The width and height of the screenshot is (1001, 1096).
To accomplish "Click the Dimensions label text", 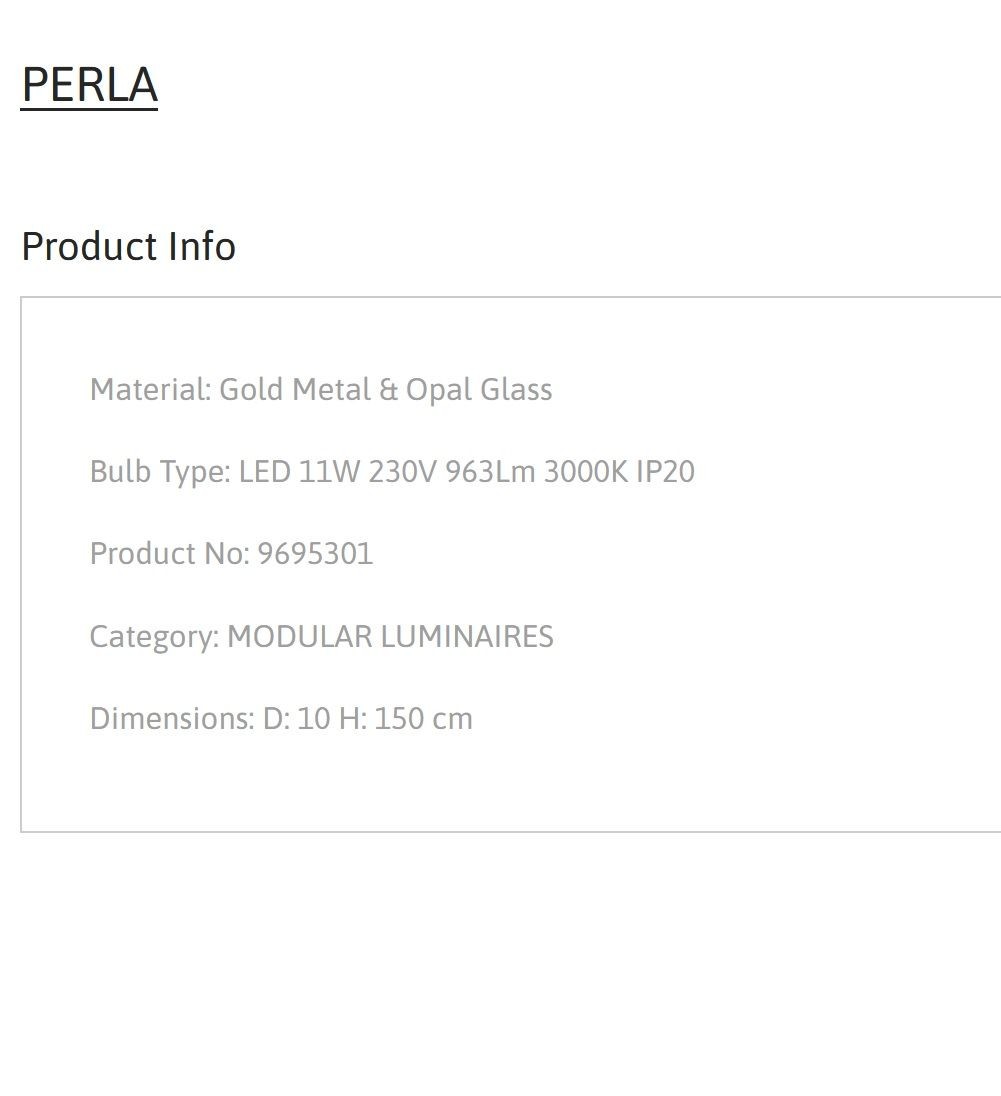I will pos(173,719).
